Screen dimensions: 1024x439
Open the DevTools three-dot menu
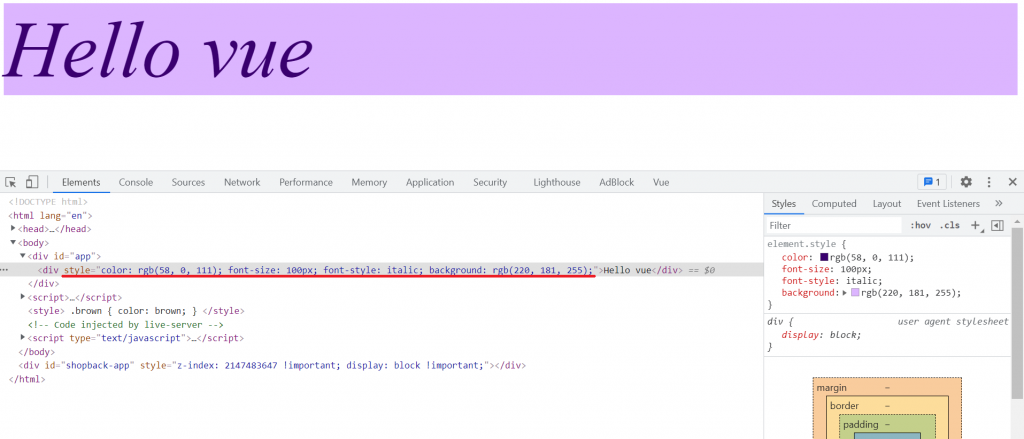989,182
